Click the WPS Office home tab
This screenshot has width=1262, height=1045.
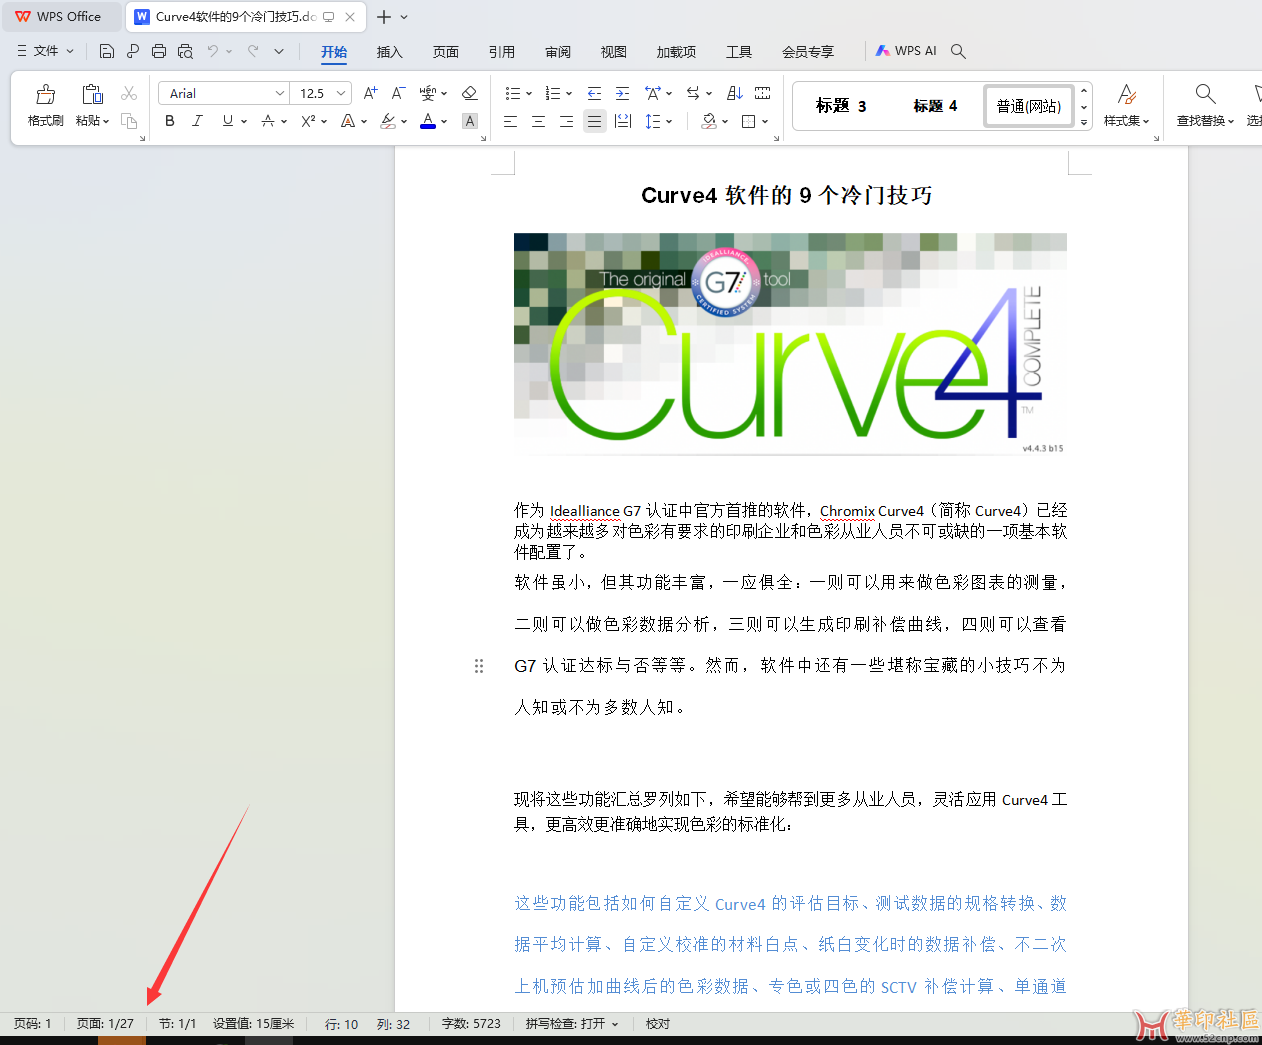(58, 17)
